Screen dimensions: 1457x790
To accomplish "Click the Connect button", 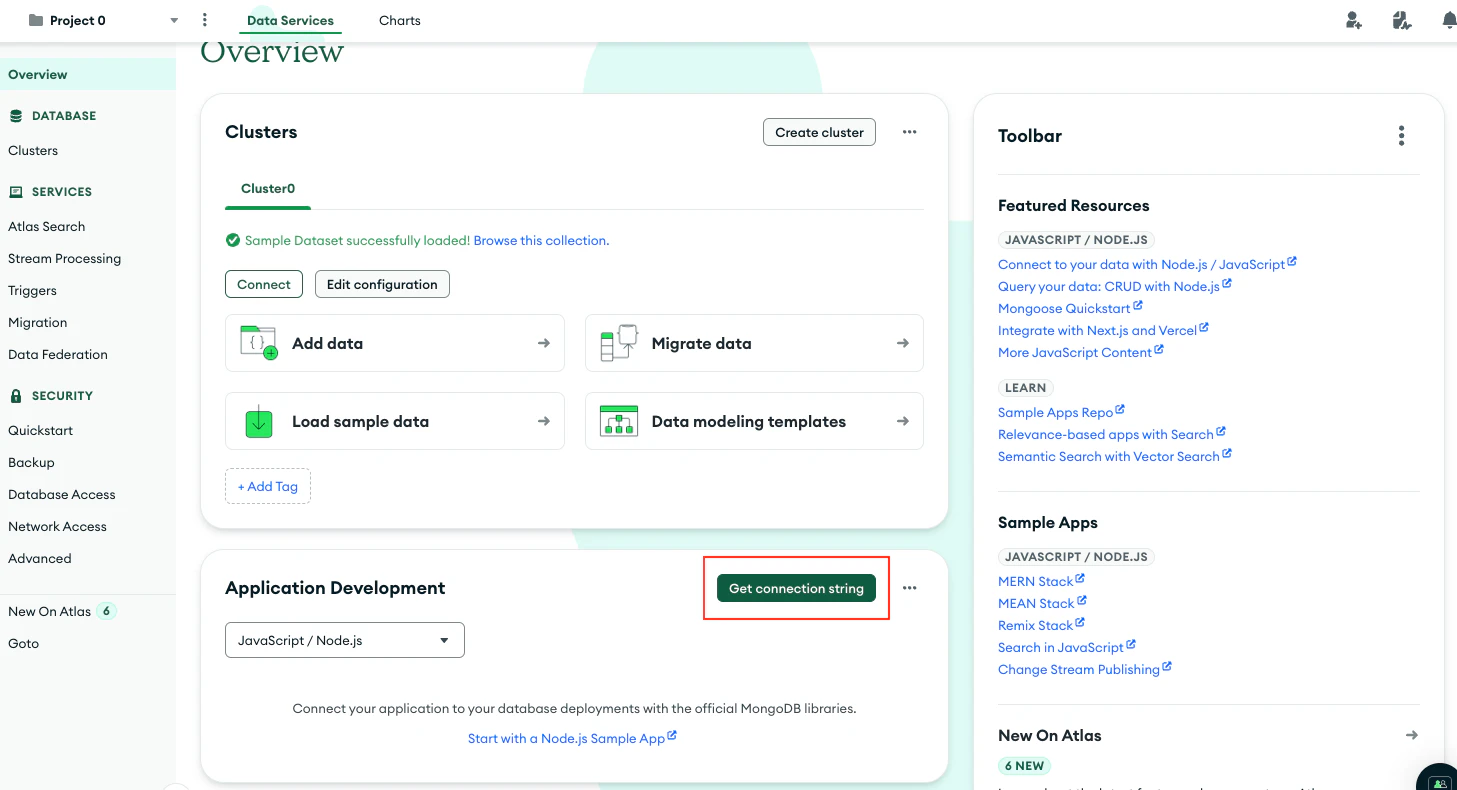I will coord(264,284).
